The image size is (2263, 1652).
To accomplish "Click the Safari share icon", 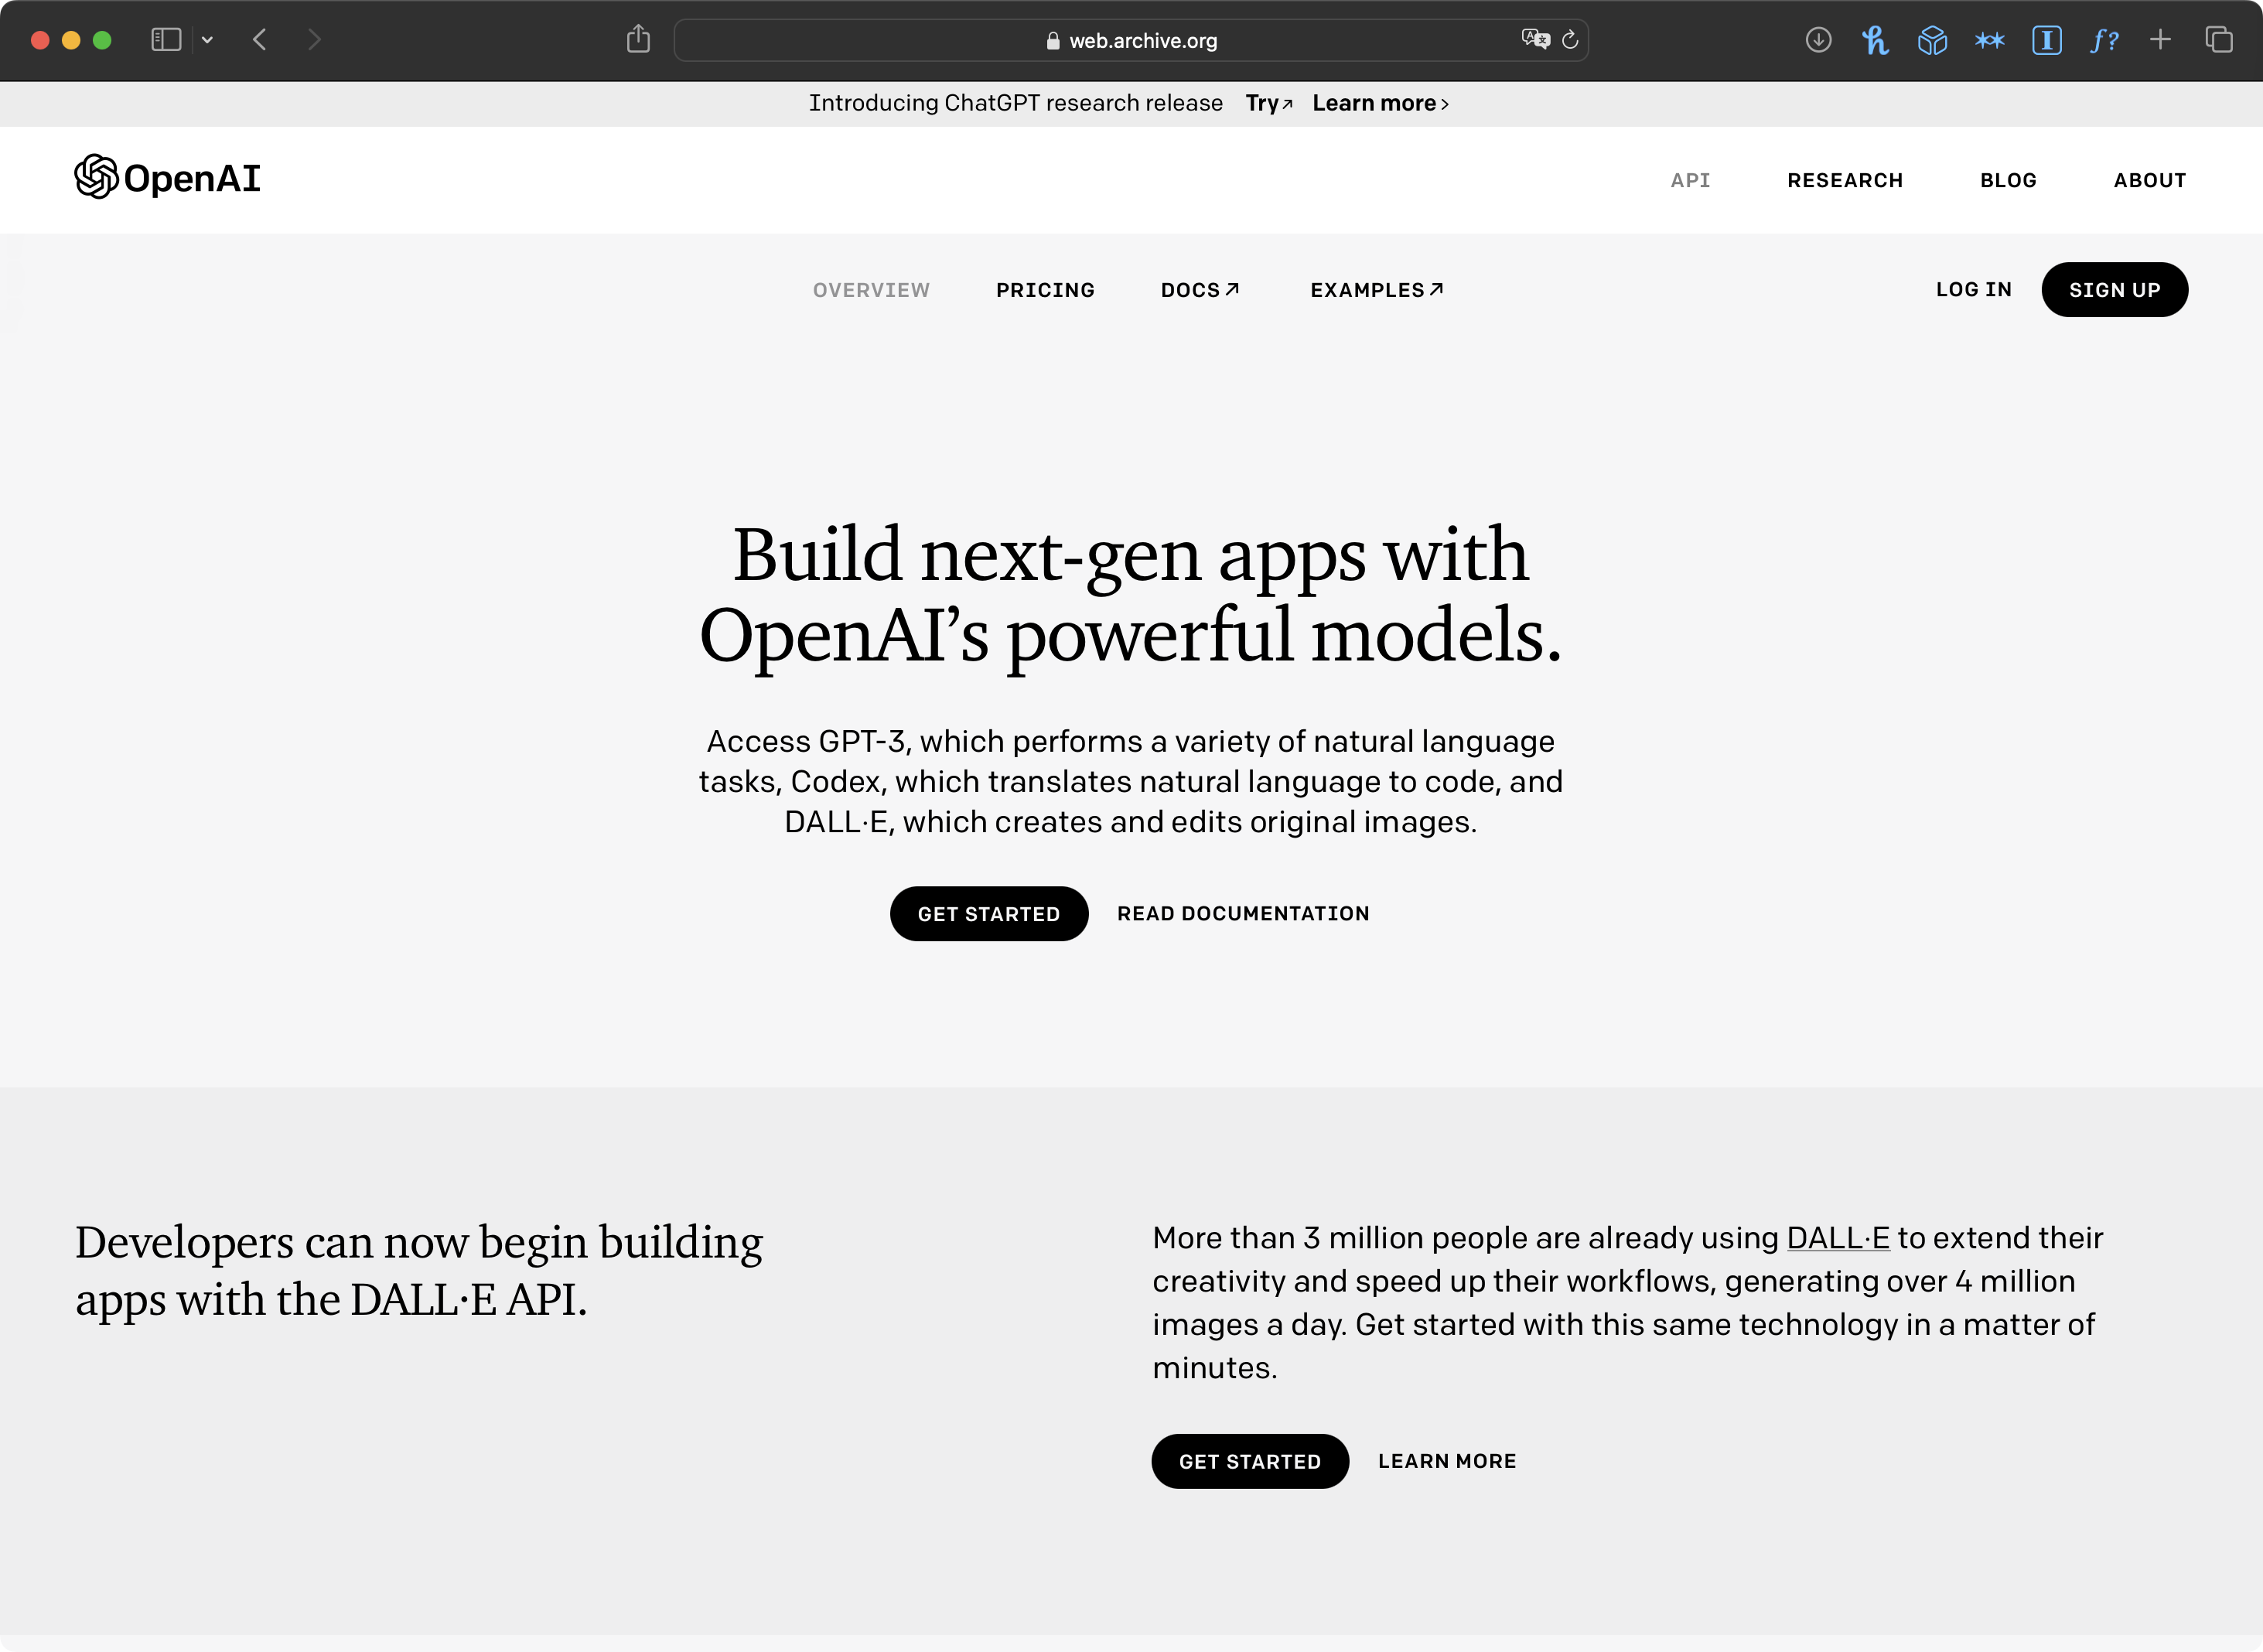I will point(638,40).
